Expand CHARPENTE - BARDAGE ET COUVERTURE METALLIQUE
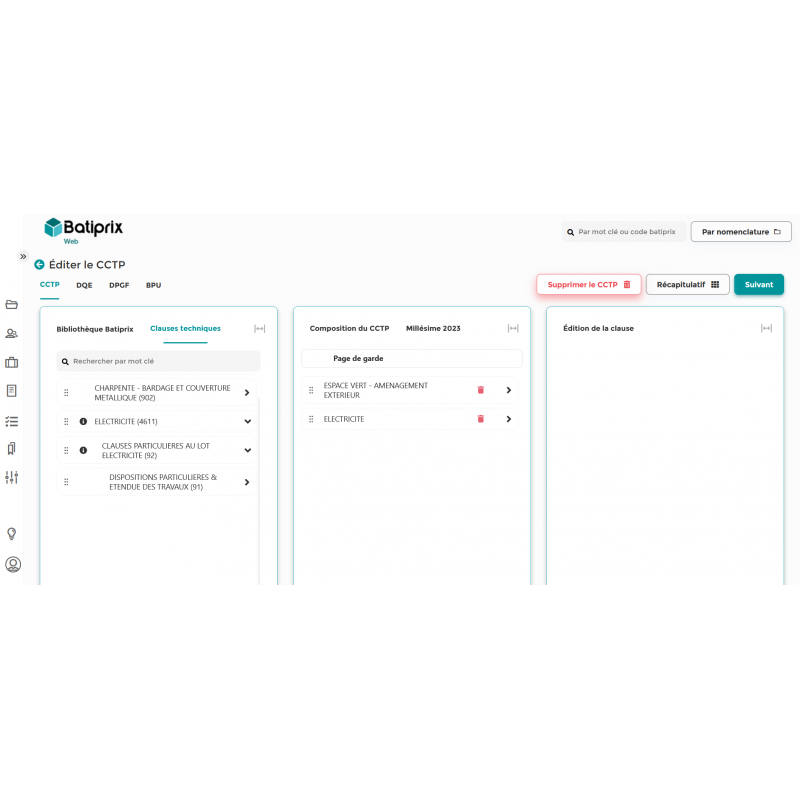The width and height of the screenshot is (800, 800). (x=247, y=393)
